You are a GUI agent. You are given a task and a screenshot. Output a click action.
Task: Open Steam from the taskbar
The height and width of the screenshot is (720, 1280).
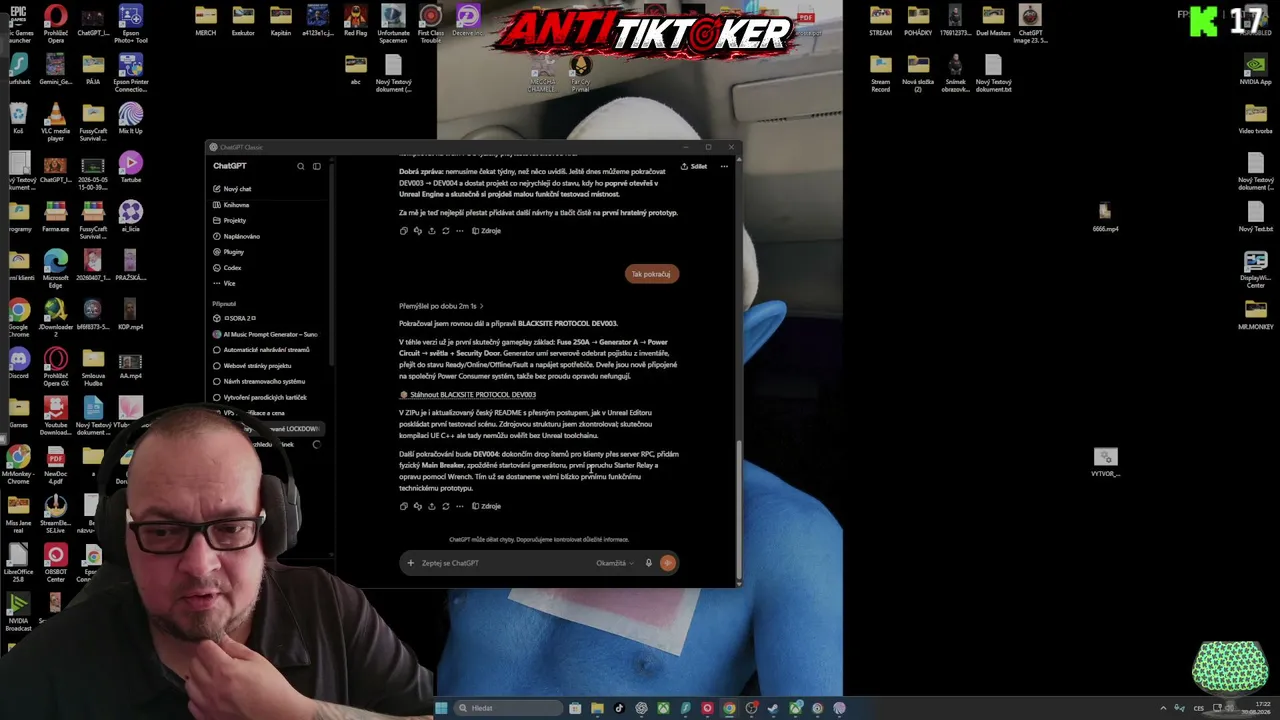tap(773, 708)
